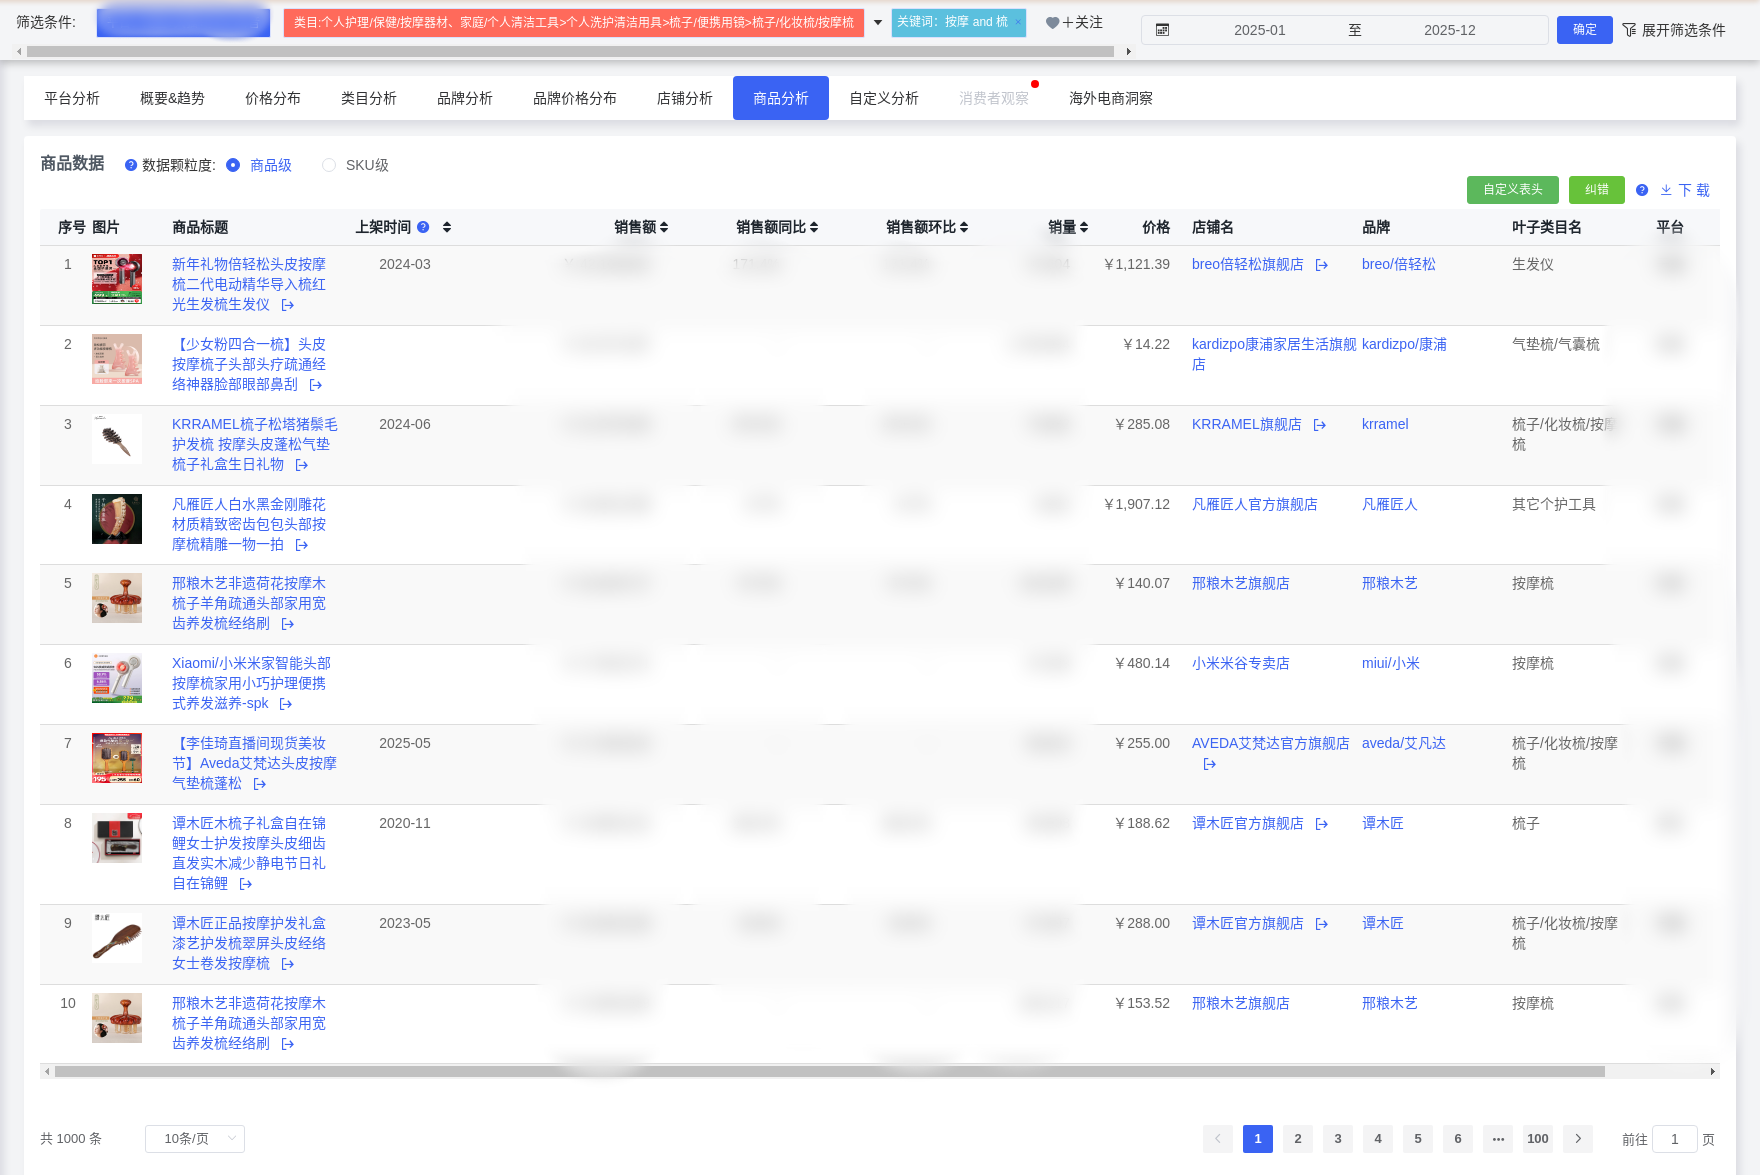
Task: Expand the category filter dropdown arrow
Action: 877,21
